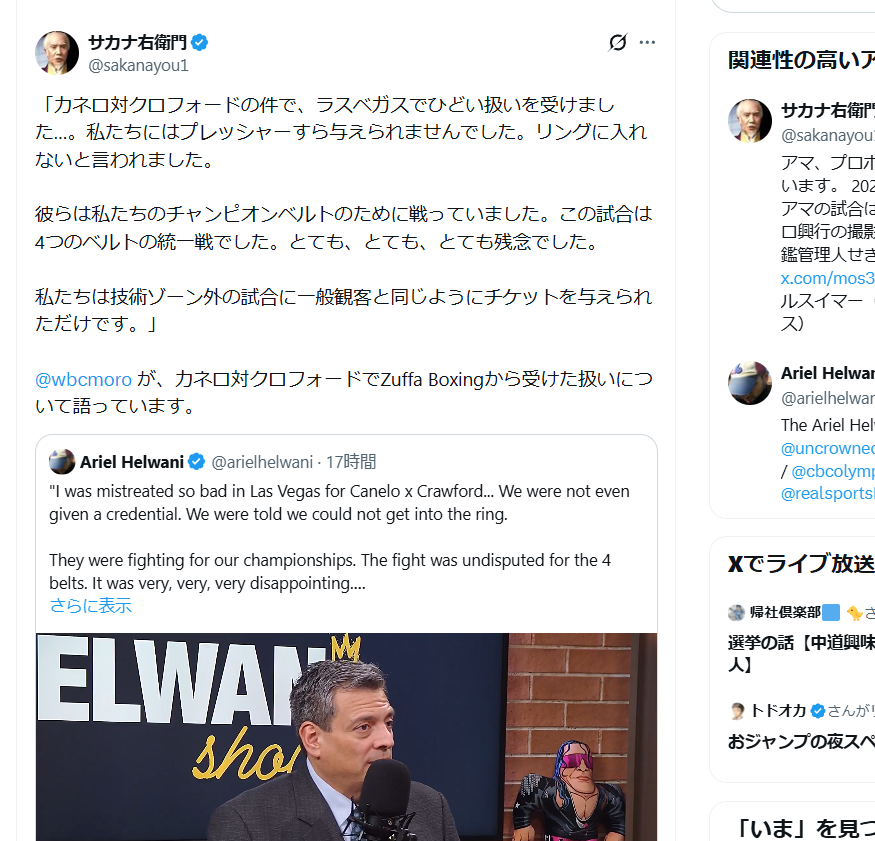The width and height of the screenshot is (875, 841).
Task: Open the three-dot more options menu
Action: click(x=647, y=42)
